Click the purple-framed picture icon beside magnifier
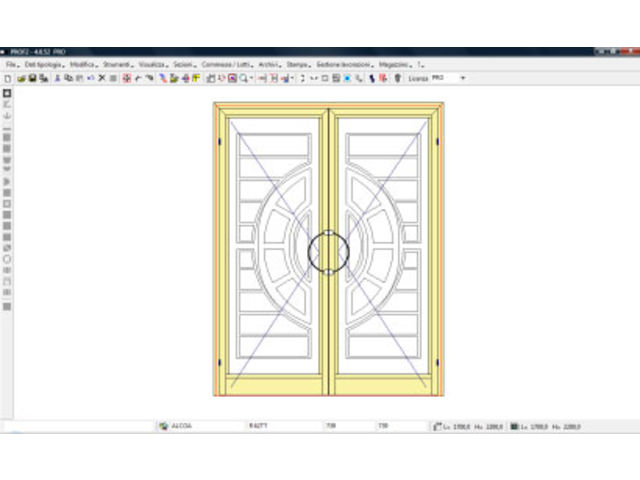This screenshot has width=640, height=480. 232,78
